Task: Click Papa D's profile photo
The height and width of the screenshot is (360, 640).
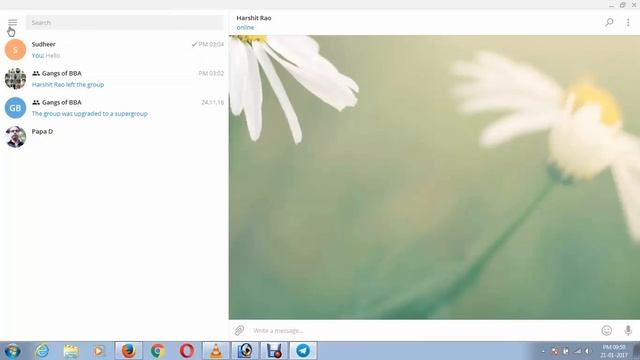Action: 15,137
